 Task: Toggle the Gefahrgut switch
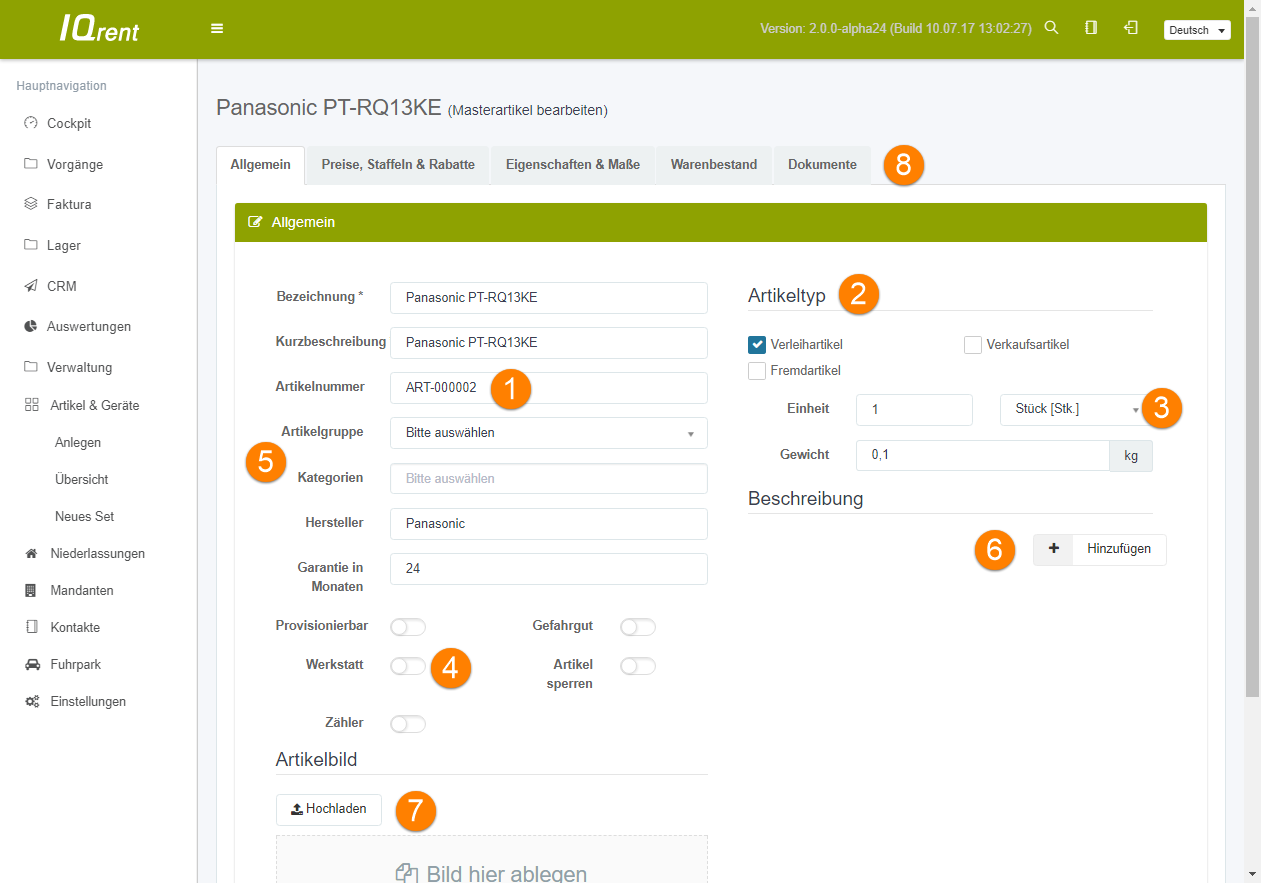tap(638, 627)
